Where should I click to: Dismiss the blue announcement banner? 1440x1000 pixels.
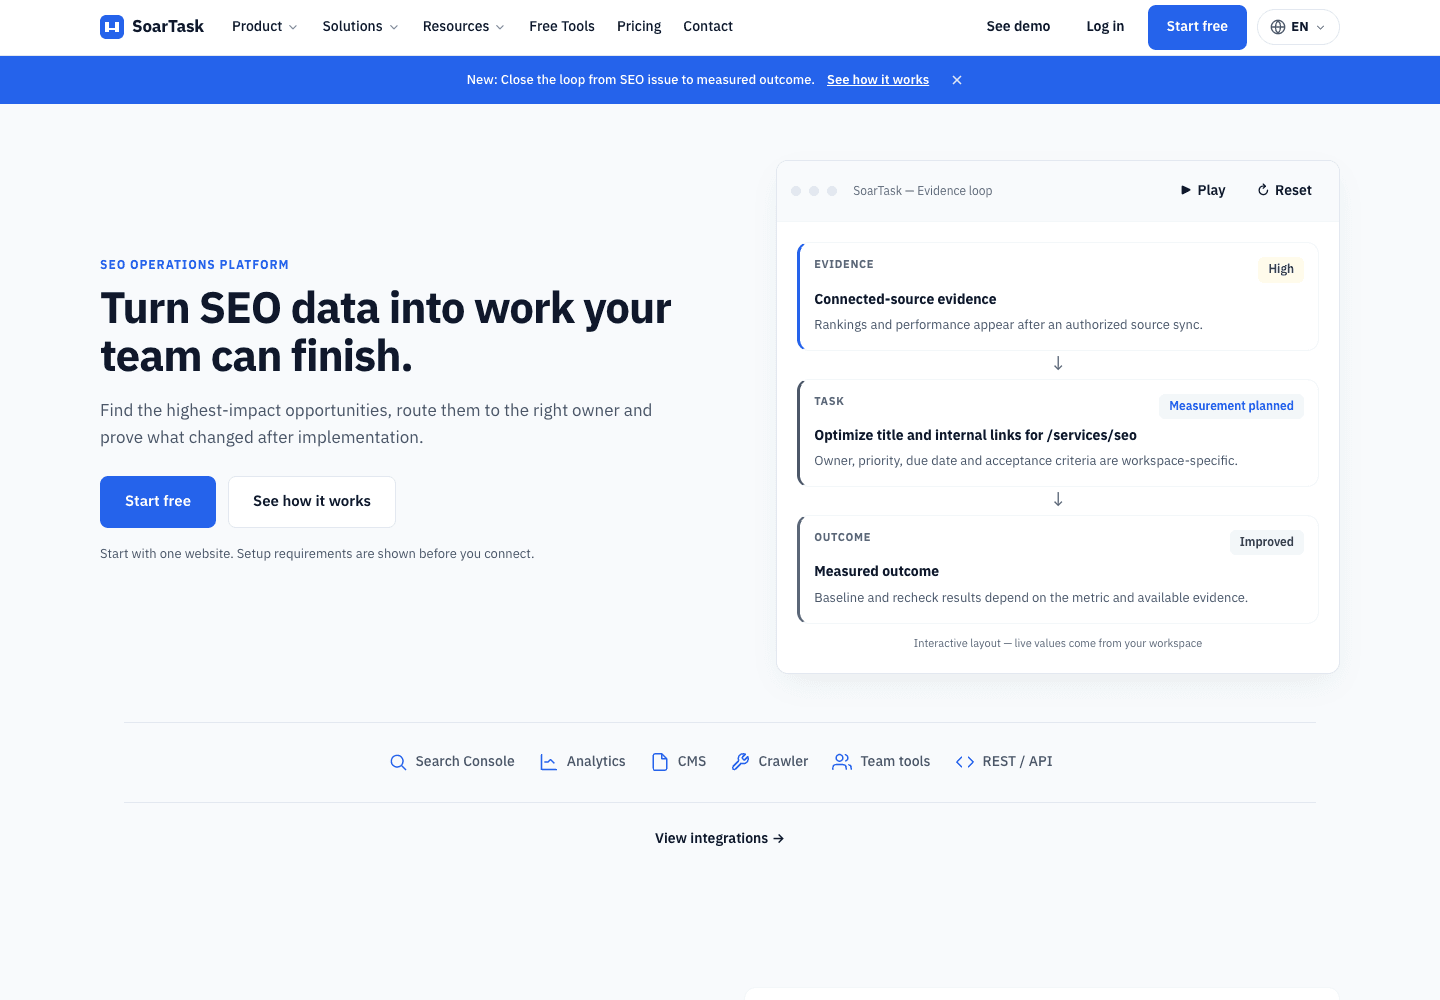point(957,80)
